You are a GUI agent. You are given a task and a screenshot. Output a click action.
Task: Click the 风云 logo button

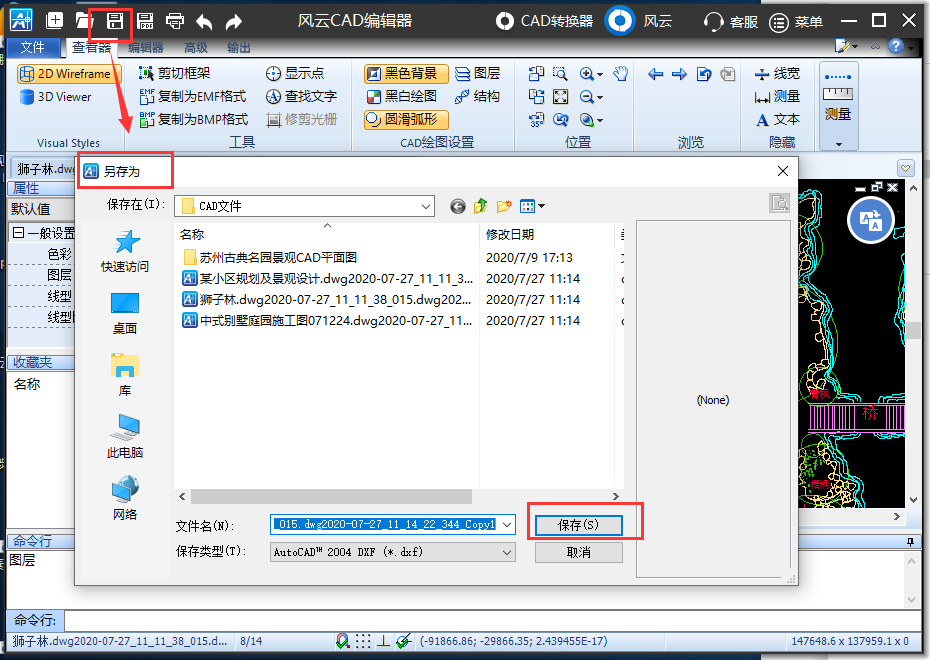[620, 21]
